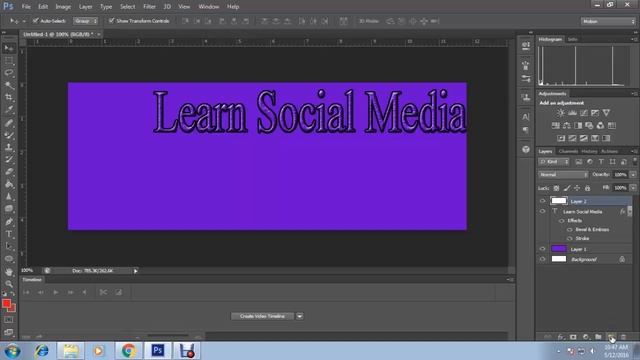Select the Pen tool

(9, 222)
